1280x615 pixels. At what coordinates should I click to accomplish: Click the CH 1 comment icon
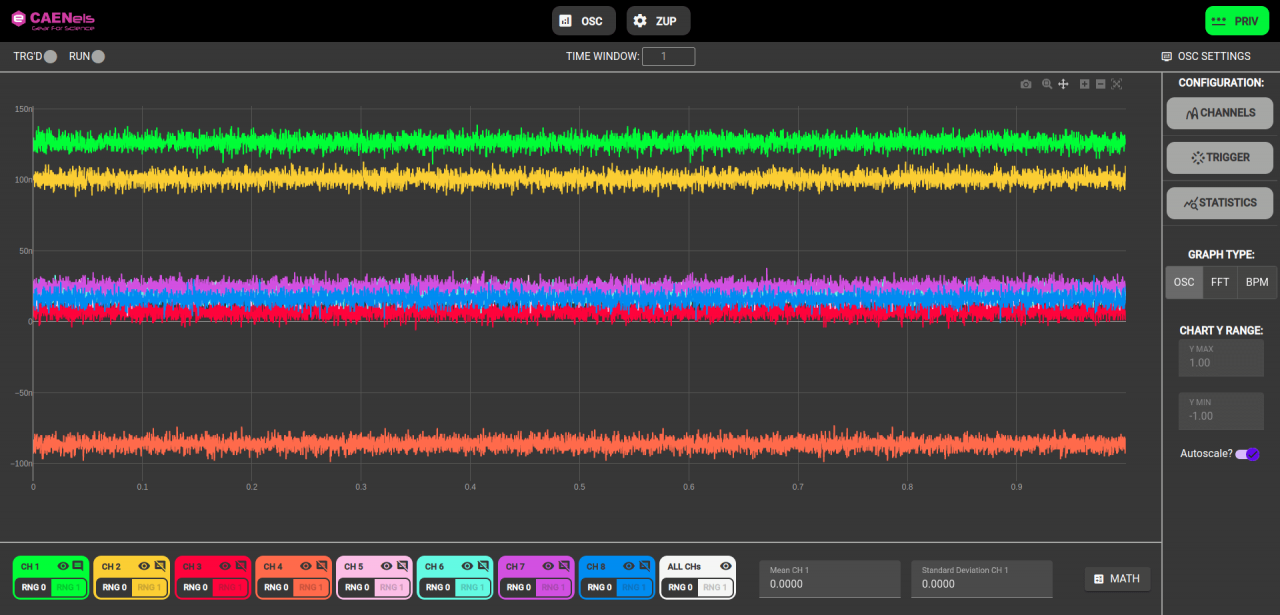pos(78,566)
